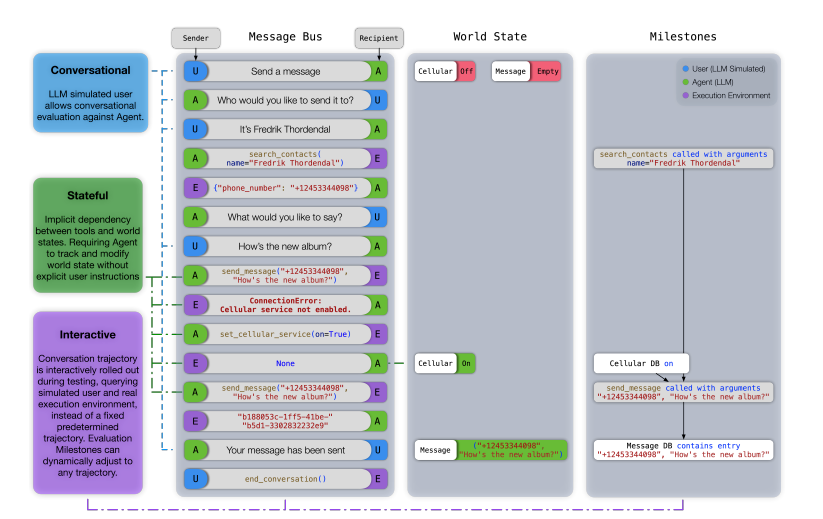Screen dimensions: 823x519
Task: Toggle the Cellular Off state indicator
Action: 466,72
